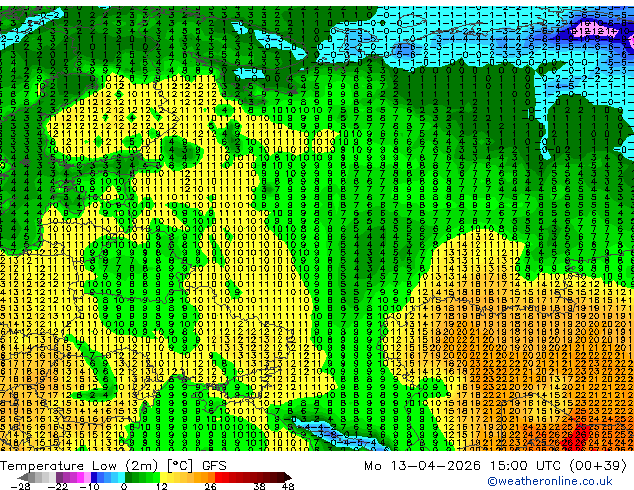Click the 'Temperature Low (2m) [°C] GFS' title
The width and height of the screenshot is (634, 490).
coord(113,466)
